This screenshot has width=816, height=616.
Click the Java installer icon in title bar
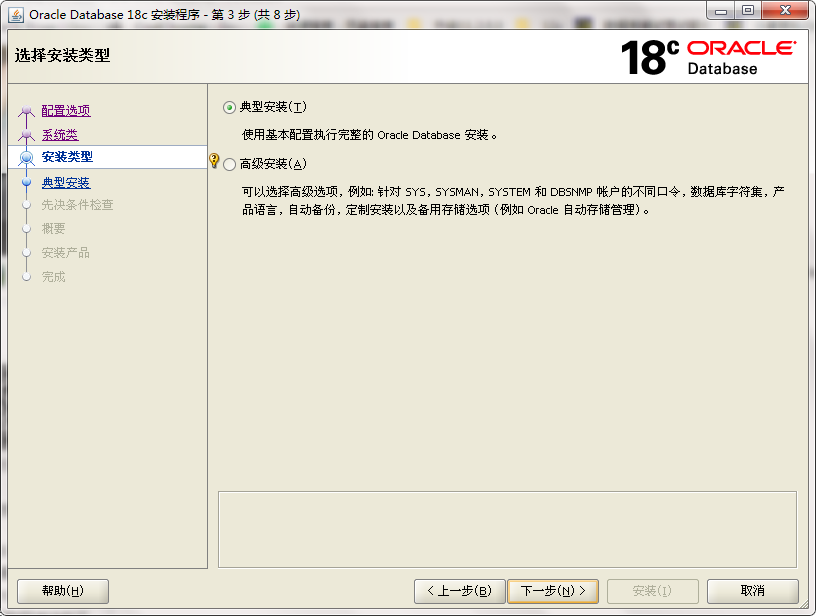tap(16, 15)
